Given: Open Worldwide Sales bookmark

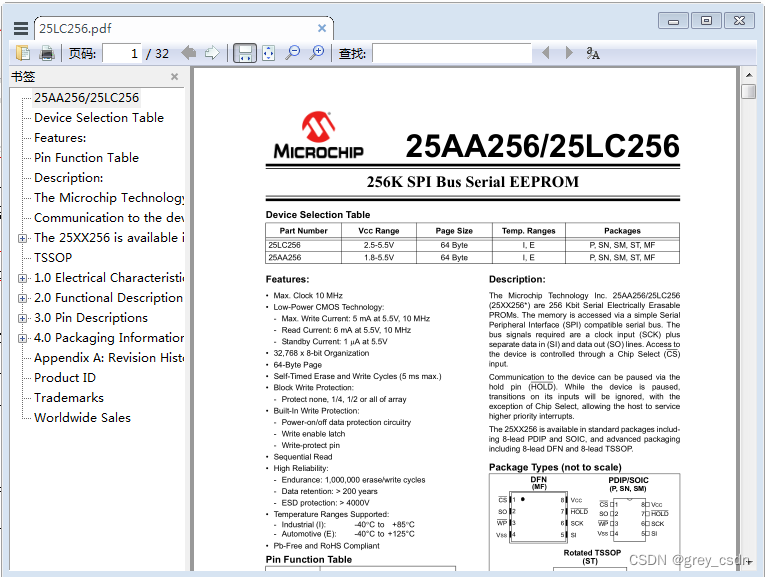Looking at the screenshot, I should point(82,418).
